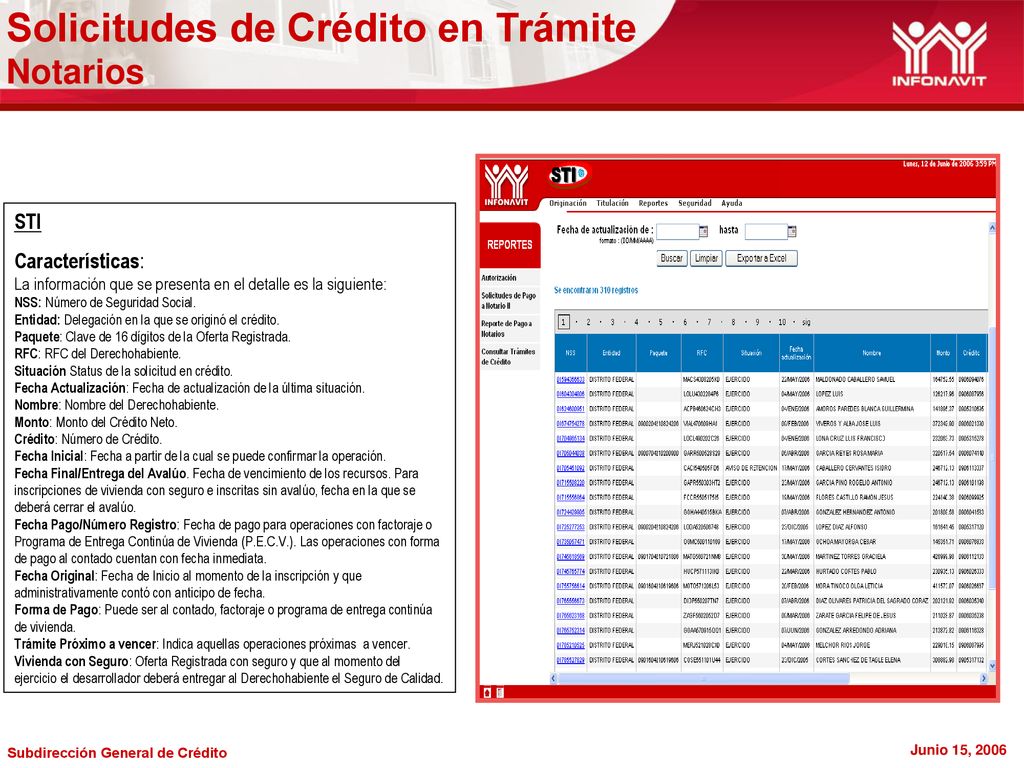Click the STI logo in the header
The height and width of the screenshot is (768, 1024).
pyautogui.click(x=568, y=175)
